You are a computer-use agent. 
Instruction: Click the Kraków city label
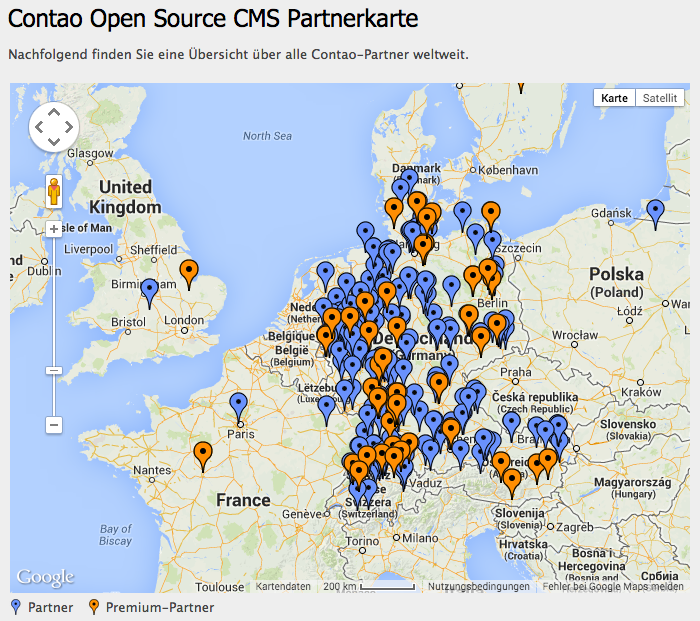641,392
